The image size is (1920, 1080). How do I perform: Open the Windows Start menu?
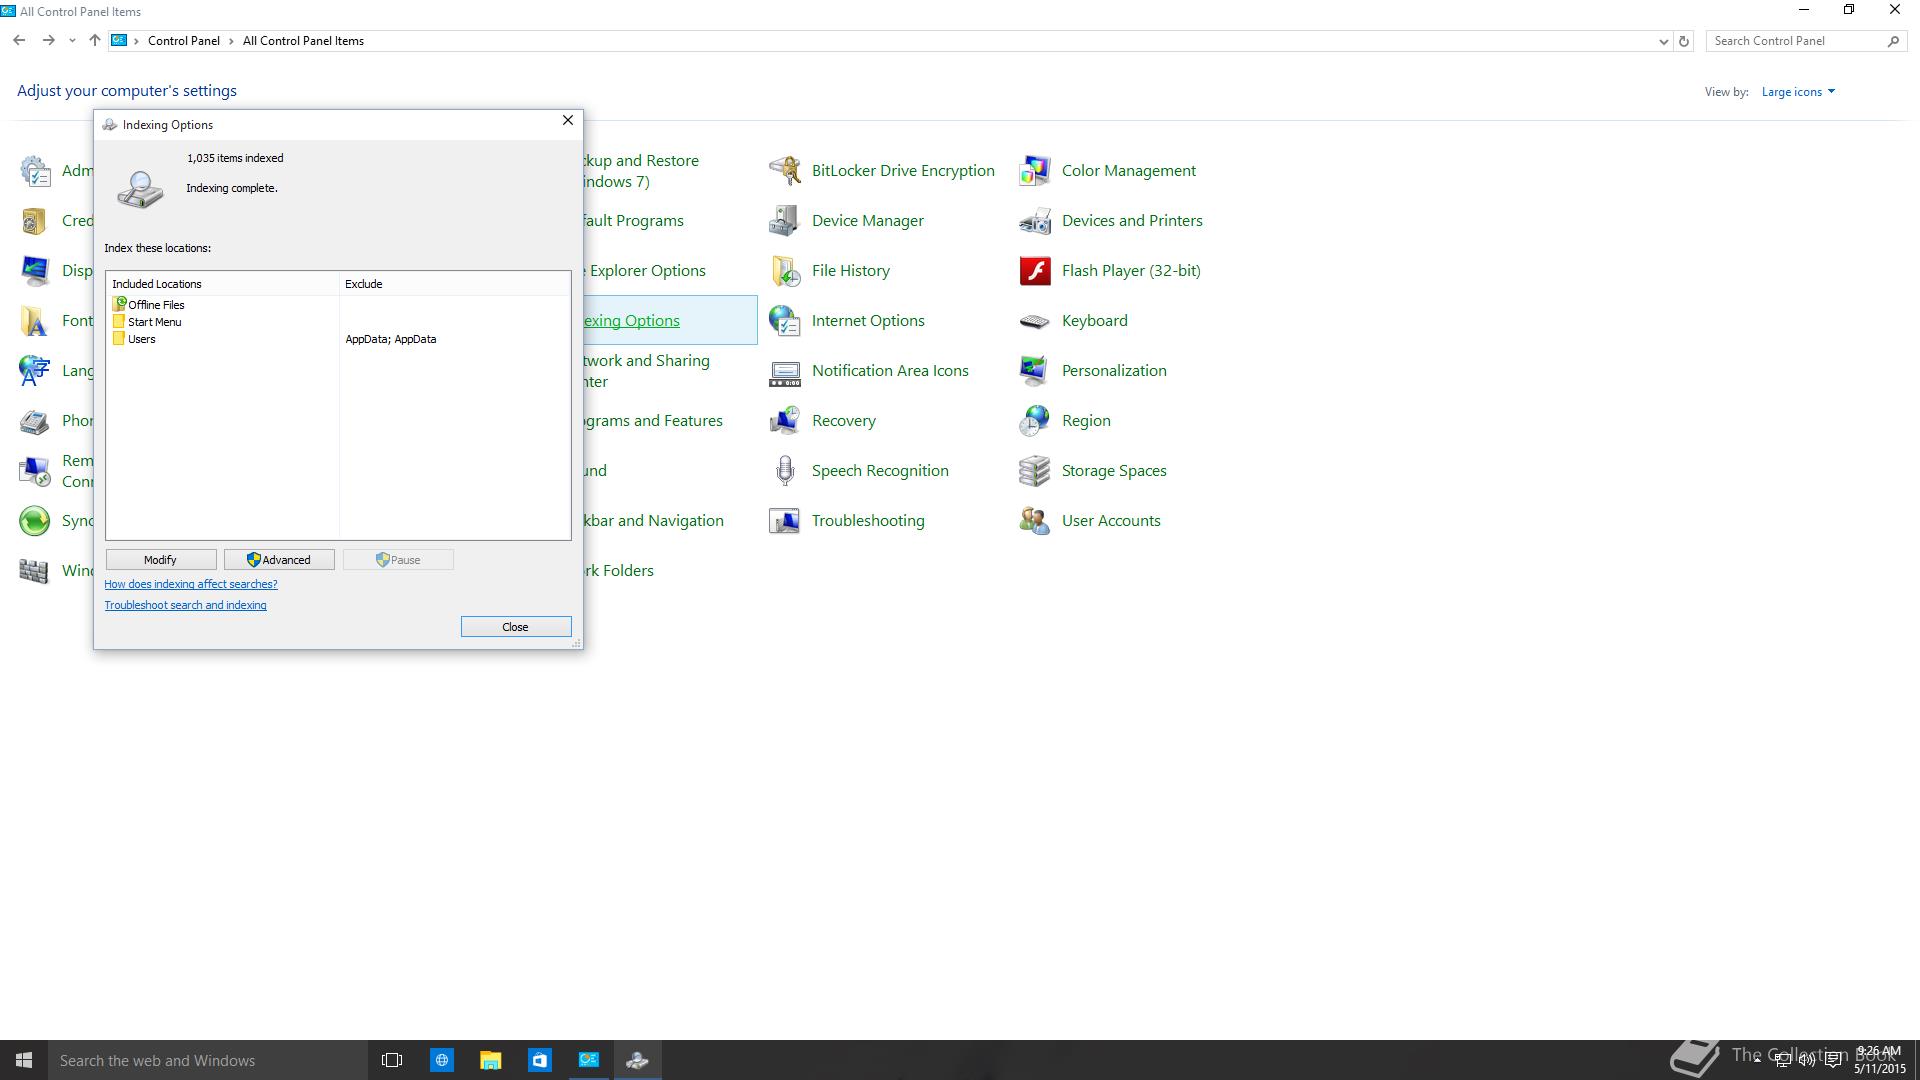click(24, 1060)
